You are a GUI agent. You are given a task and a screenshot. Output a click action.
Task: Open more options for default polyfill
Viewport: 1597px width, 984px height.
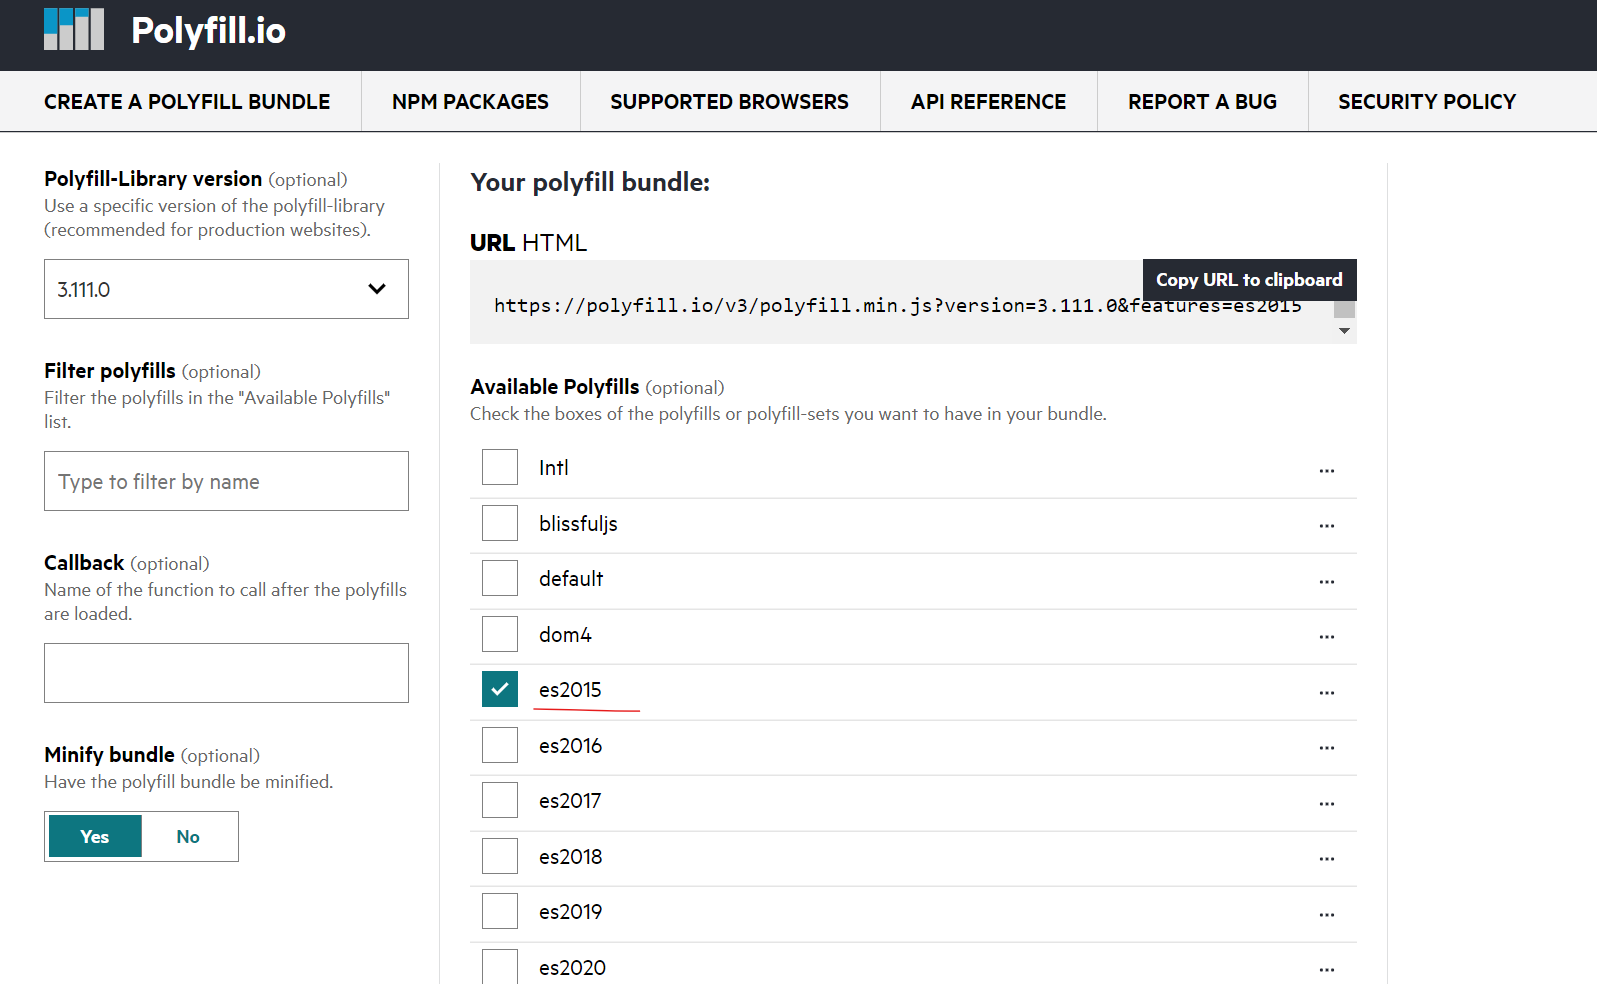pos(1326,581)
